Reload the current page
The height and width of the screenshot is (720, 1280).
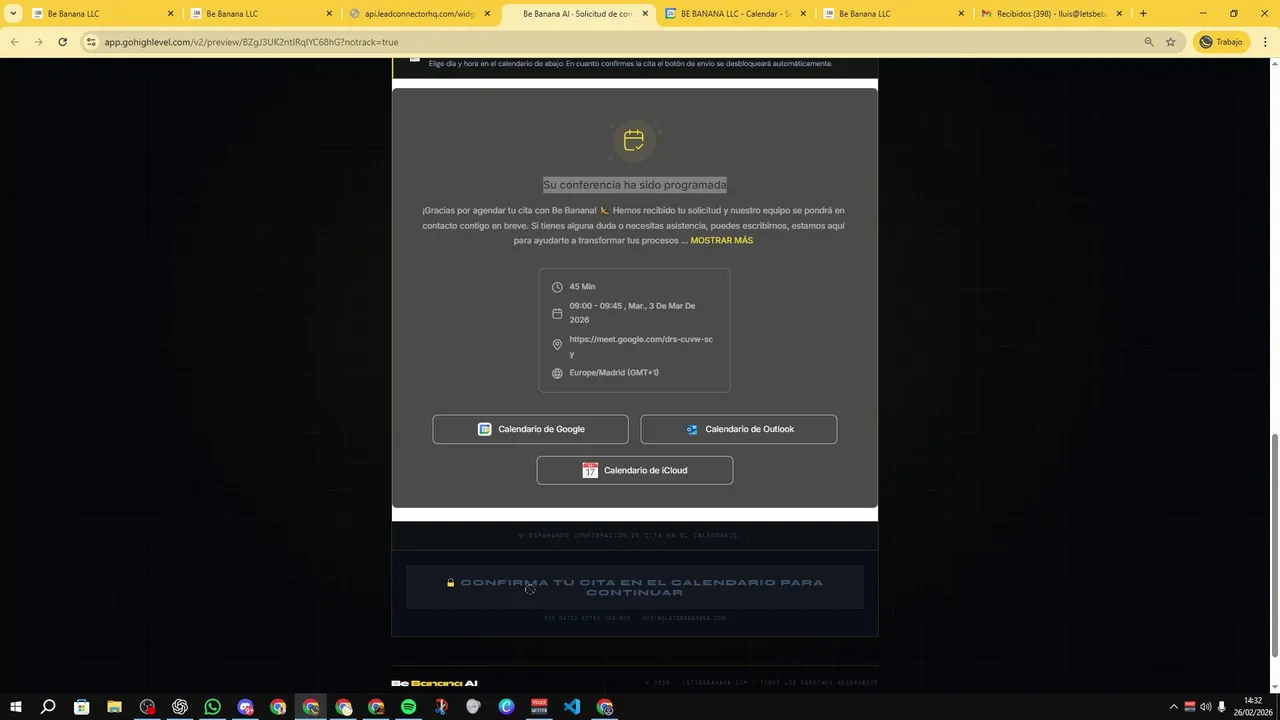62,42
